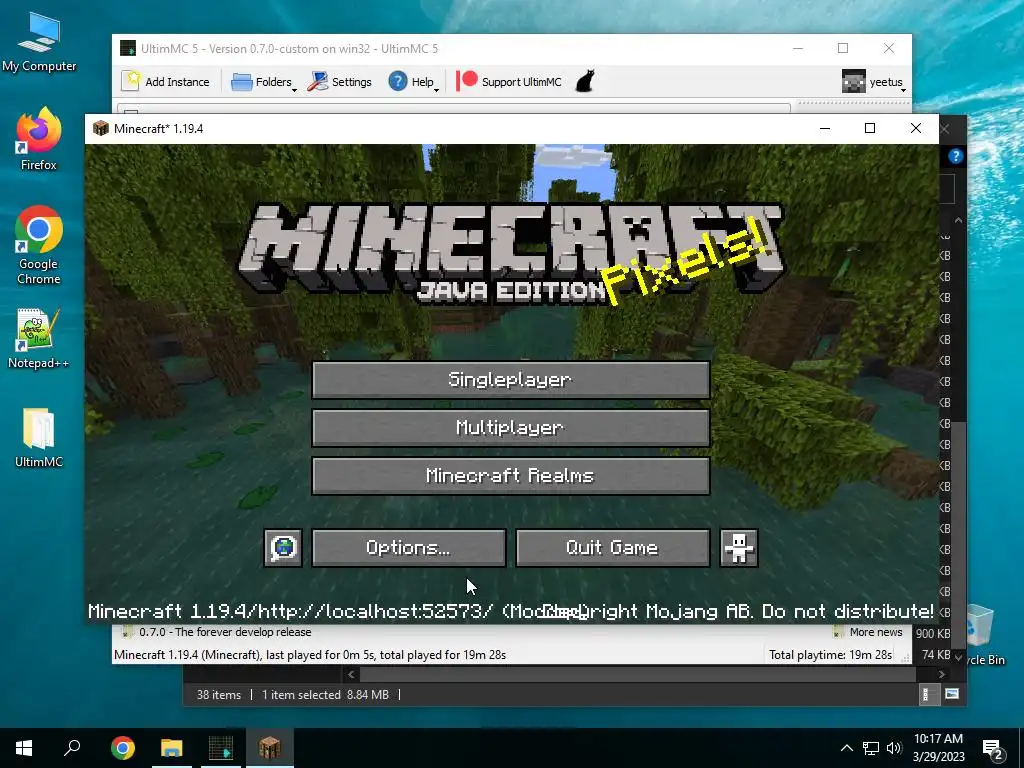1024x768 pixels.
Task: Switch File Explorer to details view icon
Action: click(926, 694)
